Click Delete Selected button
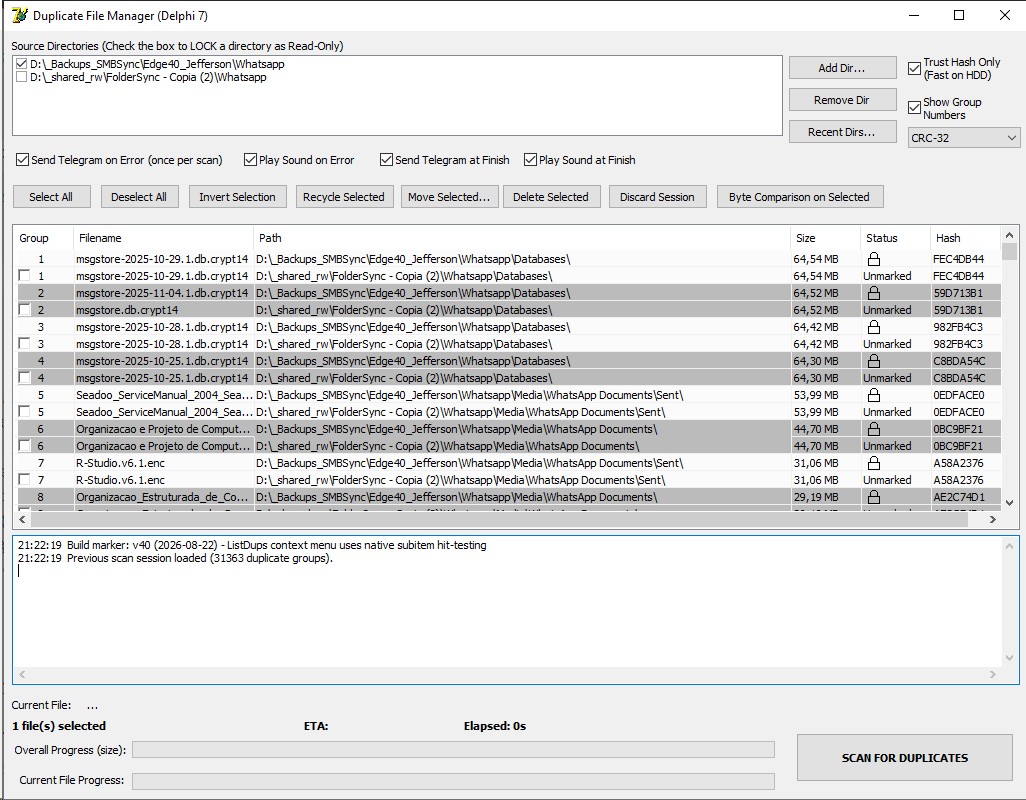The width and height of the screenshot is (1026, 800). (x=551, y=197)
